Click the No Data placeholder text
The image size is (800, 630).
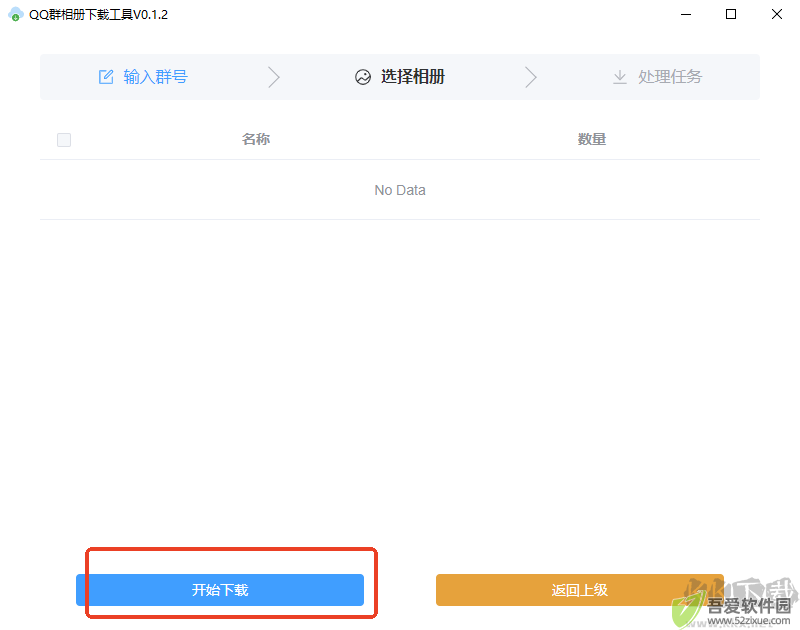click(400, 190)
